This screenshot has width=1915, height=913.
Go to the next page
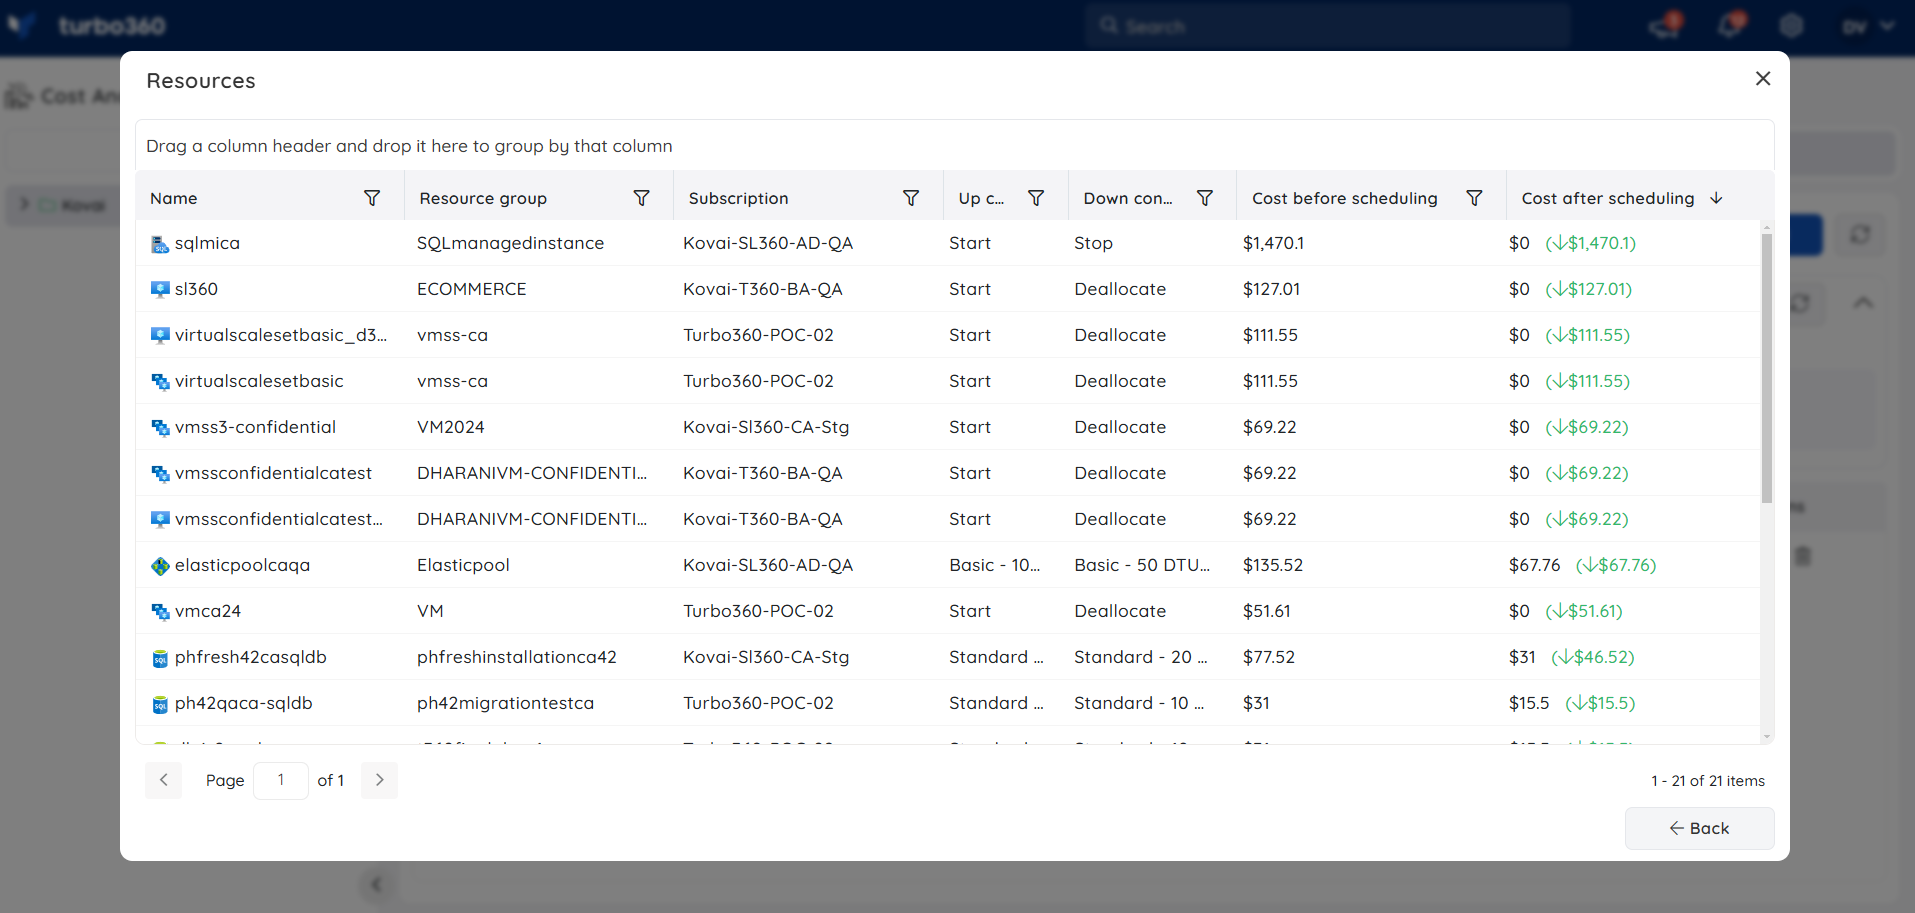pyautogui.click(x=380, y=780)
